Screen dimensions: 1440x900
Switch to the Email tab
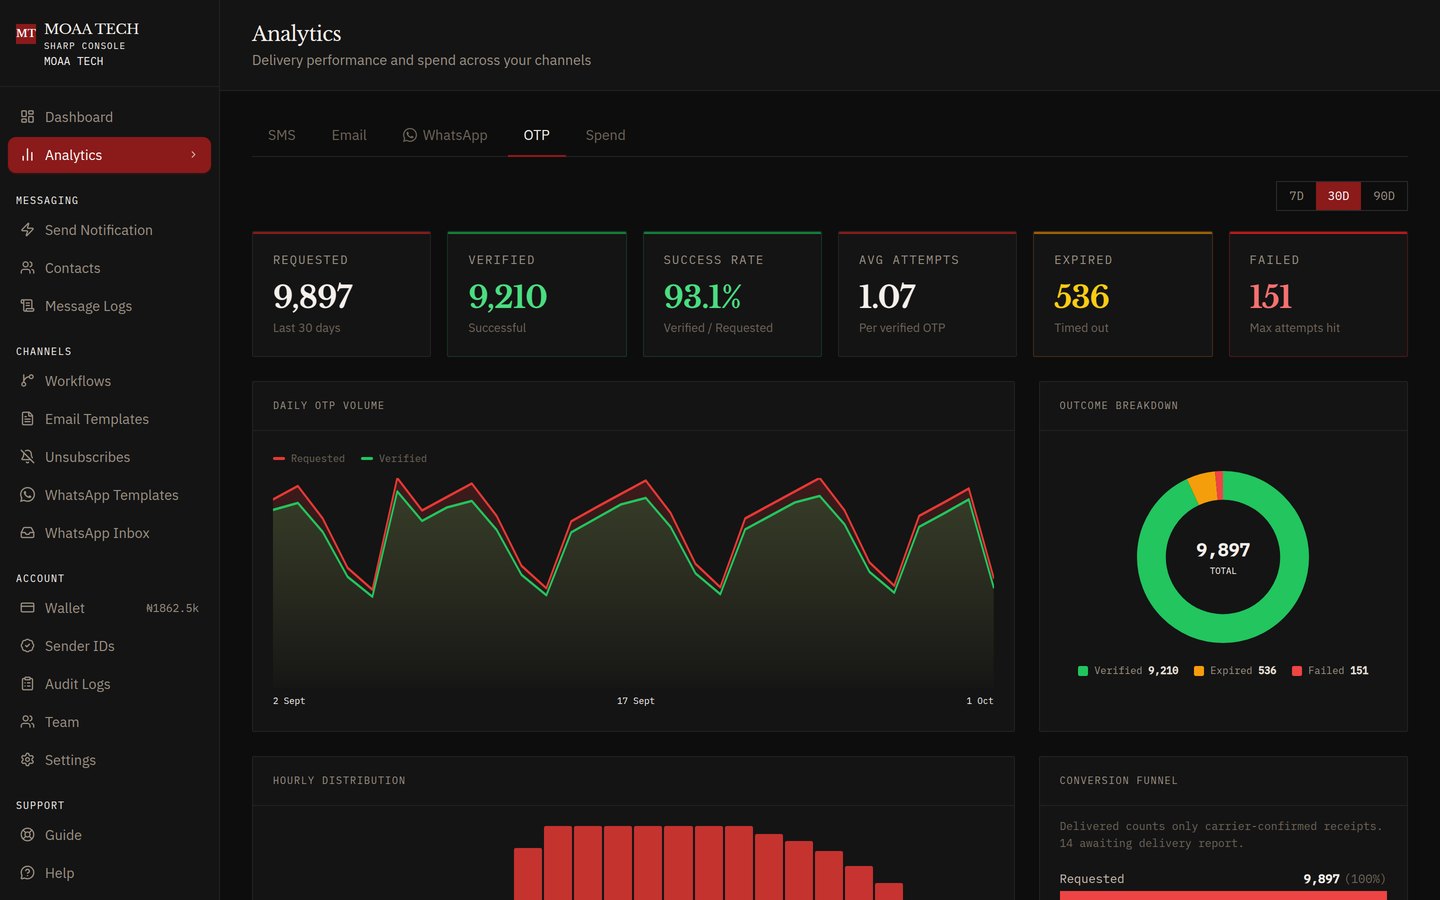[x=349, y=135]
